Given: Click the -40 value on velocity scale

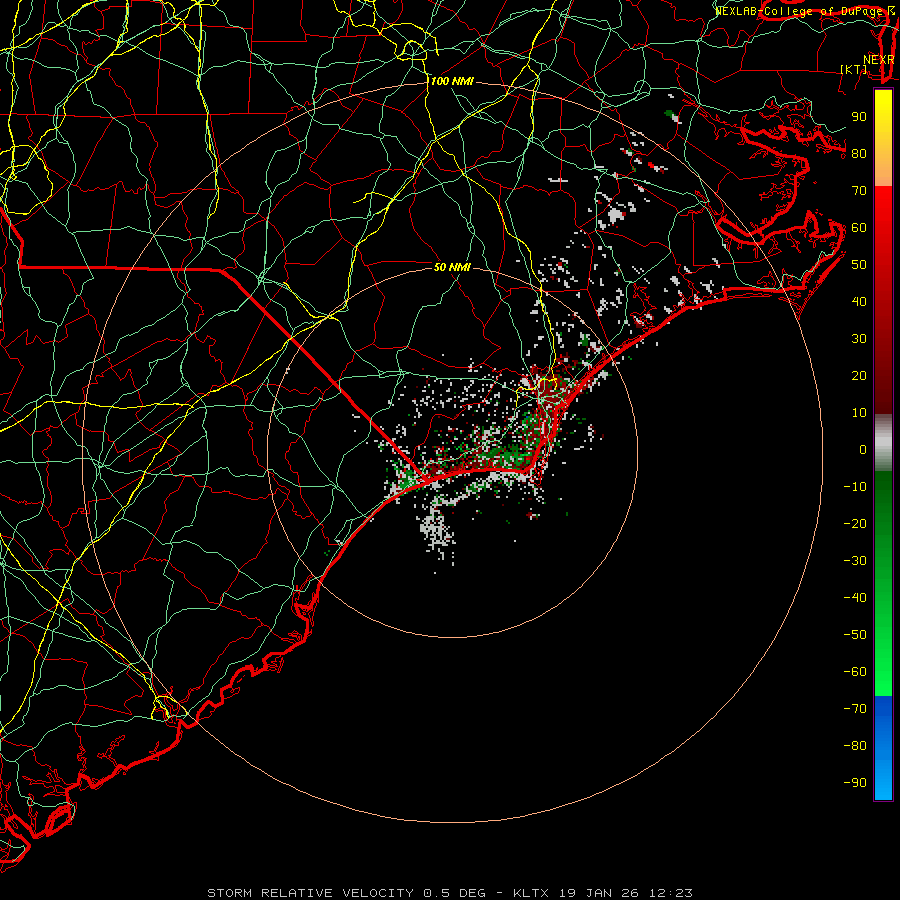Looking at the screenshot, I should pos(855,598).
